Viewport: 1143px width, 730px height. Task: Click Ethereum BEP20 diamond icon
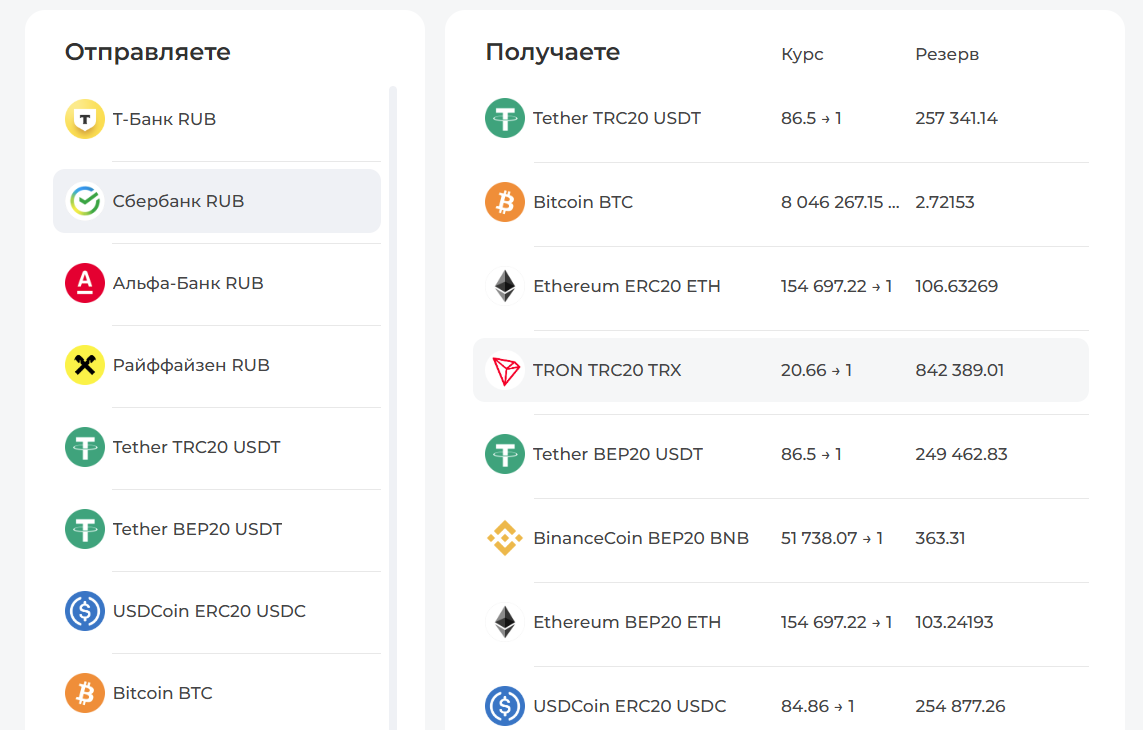[x=505, y=622]
